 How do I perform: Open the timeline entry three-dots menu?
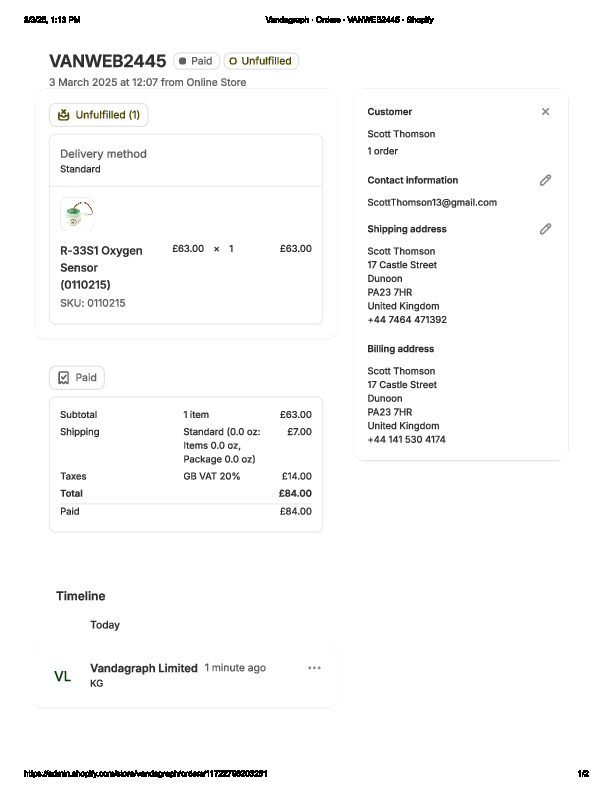(x=315, y=668)
